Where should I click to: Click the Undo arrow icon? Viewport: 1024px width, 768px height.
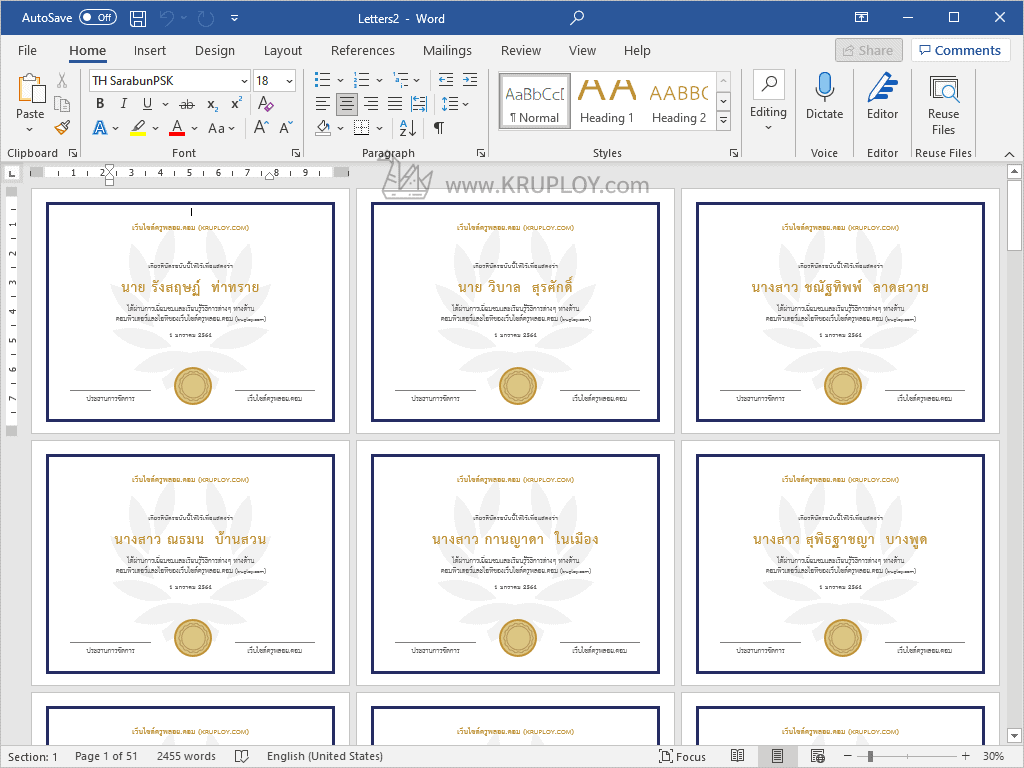point(167,18)
